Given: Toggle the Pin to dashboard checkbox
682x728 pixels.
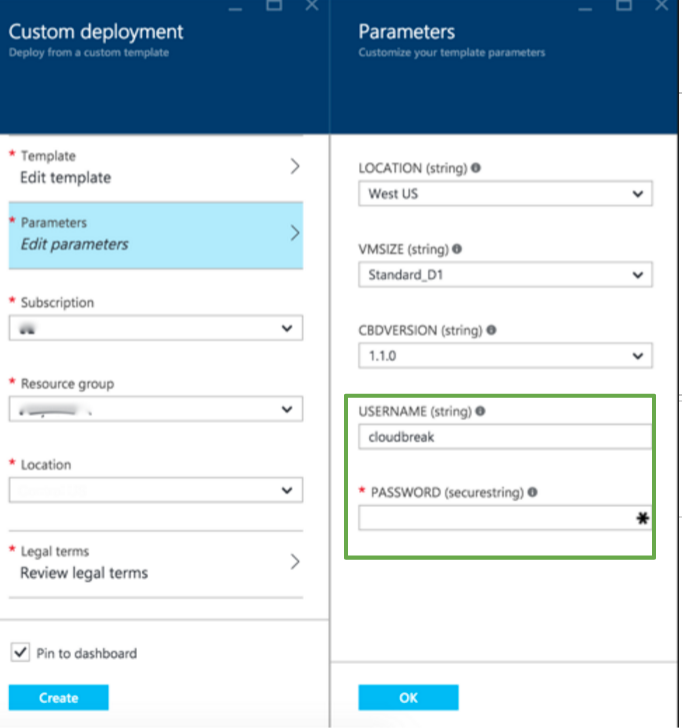Looking at the screenshot, I should pos(19,653).
